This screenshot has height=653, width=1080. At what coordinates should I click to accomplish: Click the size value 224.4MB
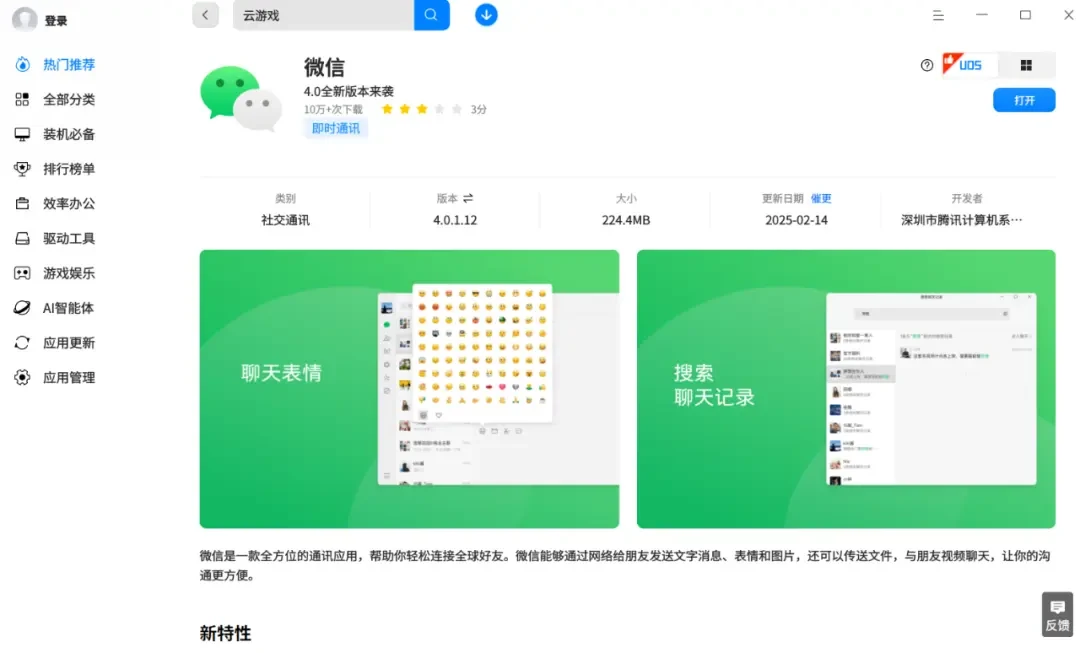coord(625,220)
